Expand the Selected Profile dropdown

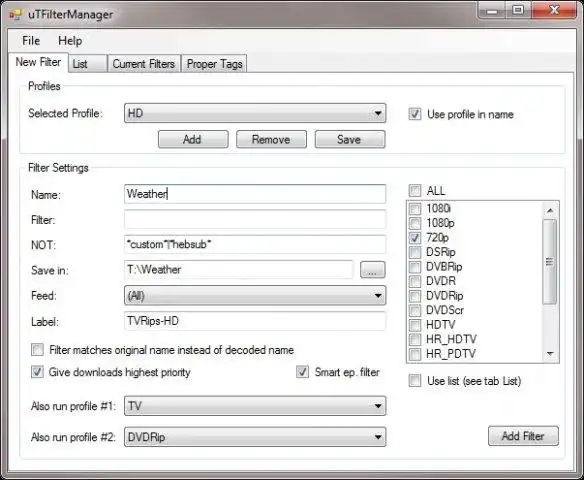point(255,113)
